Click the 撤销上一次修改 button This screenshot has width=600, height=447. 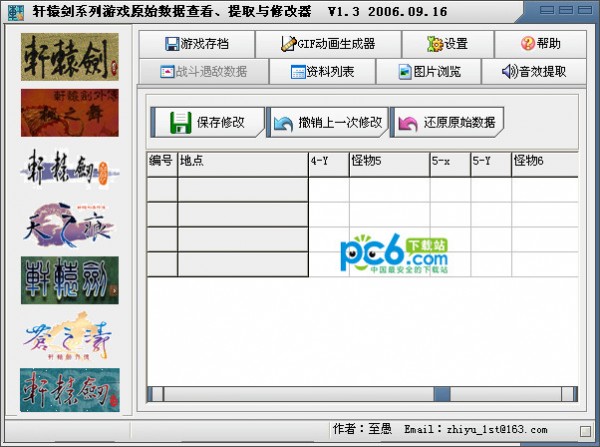click(328, 122)
